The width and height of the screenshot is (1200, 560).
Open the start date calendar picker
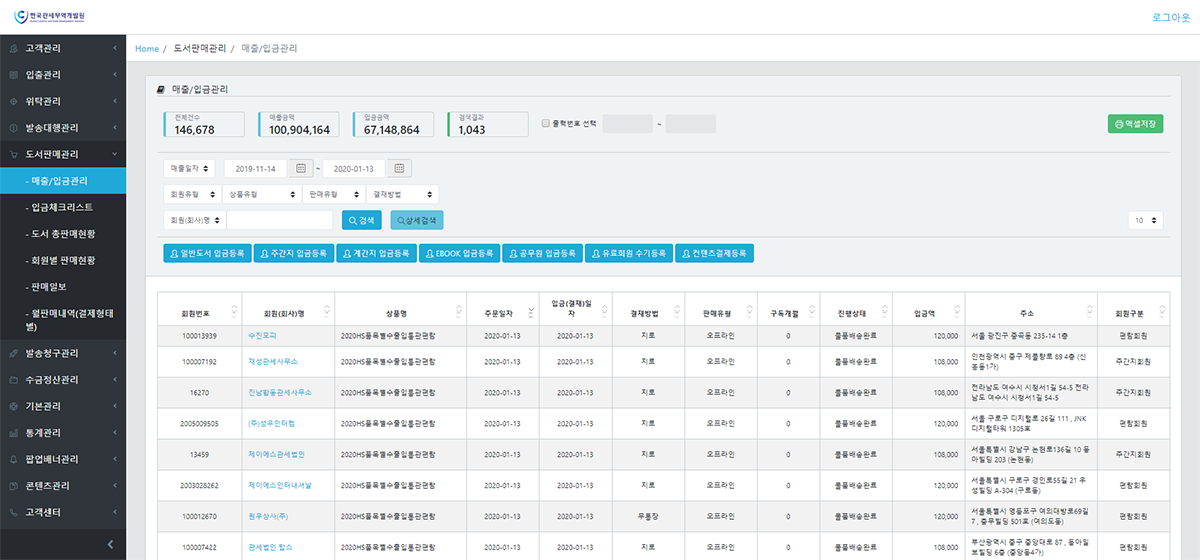pyautogui.click(x=299, y=168)
